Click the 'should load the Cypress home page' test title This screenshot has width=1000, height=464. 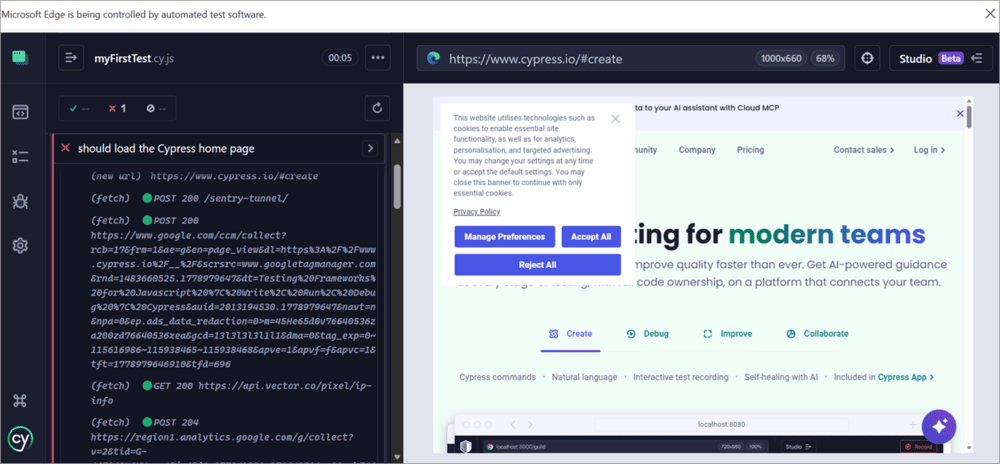coord(166,149)
